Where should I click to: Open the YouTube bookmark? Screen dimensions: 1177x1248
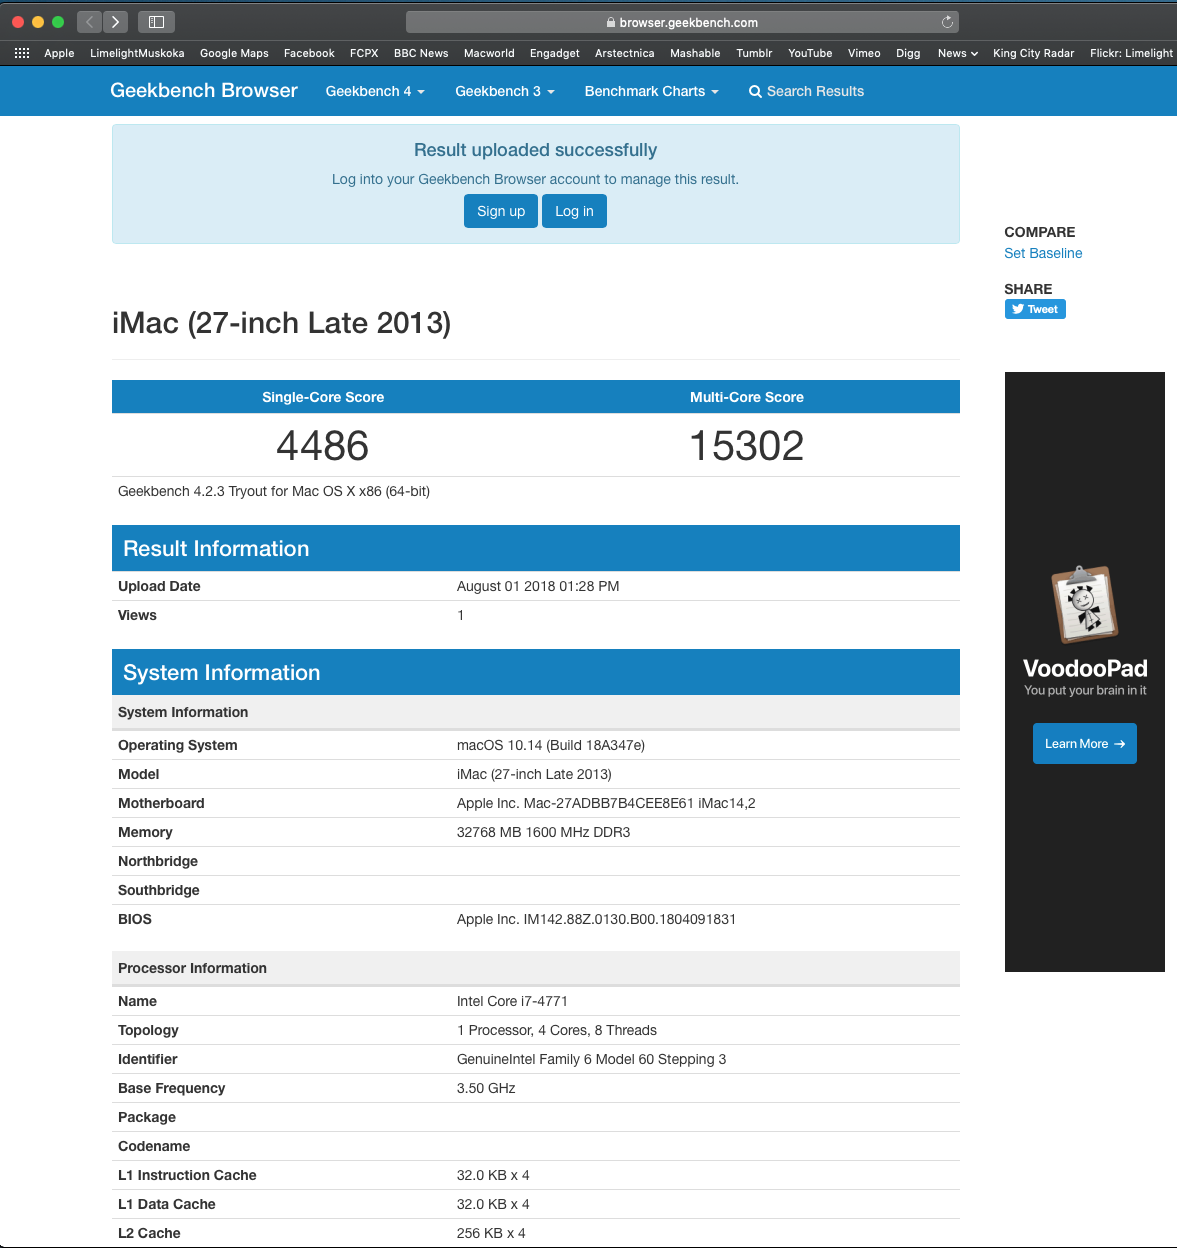point(810,53)
